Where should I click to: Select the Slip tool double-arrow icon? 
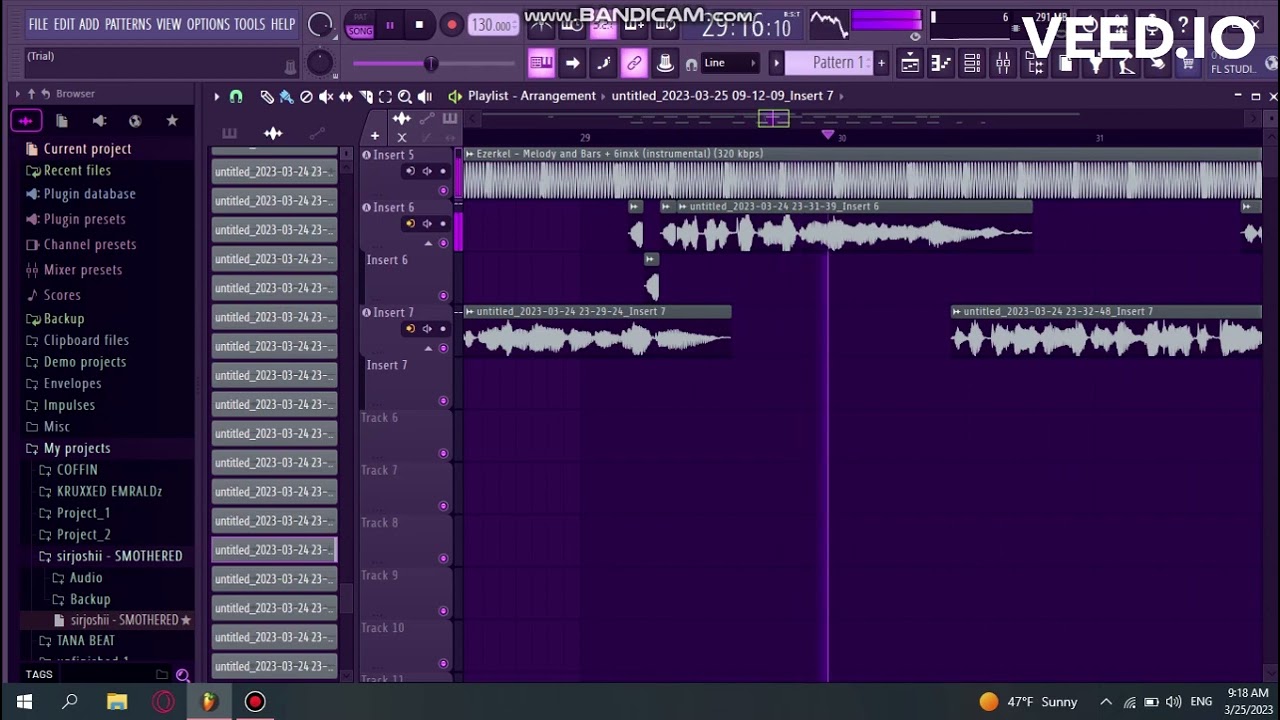pyautogui.click(x=346, y=97)
